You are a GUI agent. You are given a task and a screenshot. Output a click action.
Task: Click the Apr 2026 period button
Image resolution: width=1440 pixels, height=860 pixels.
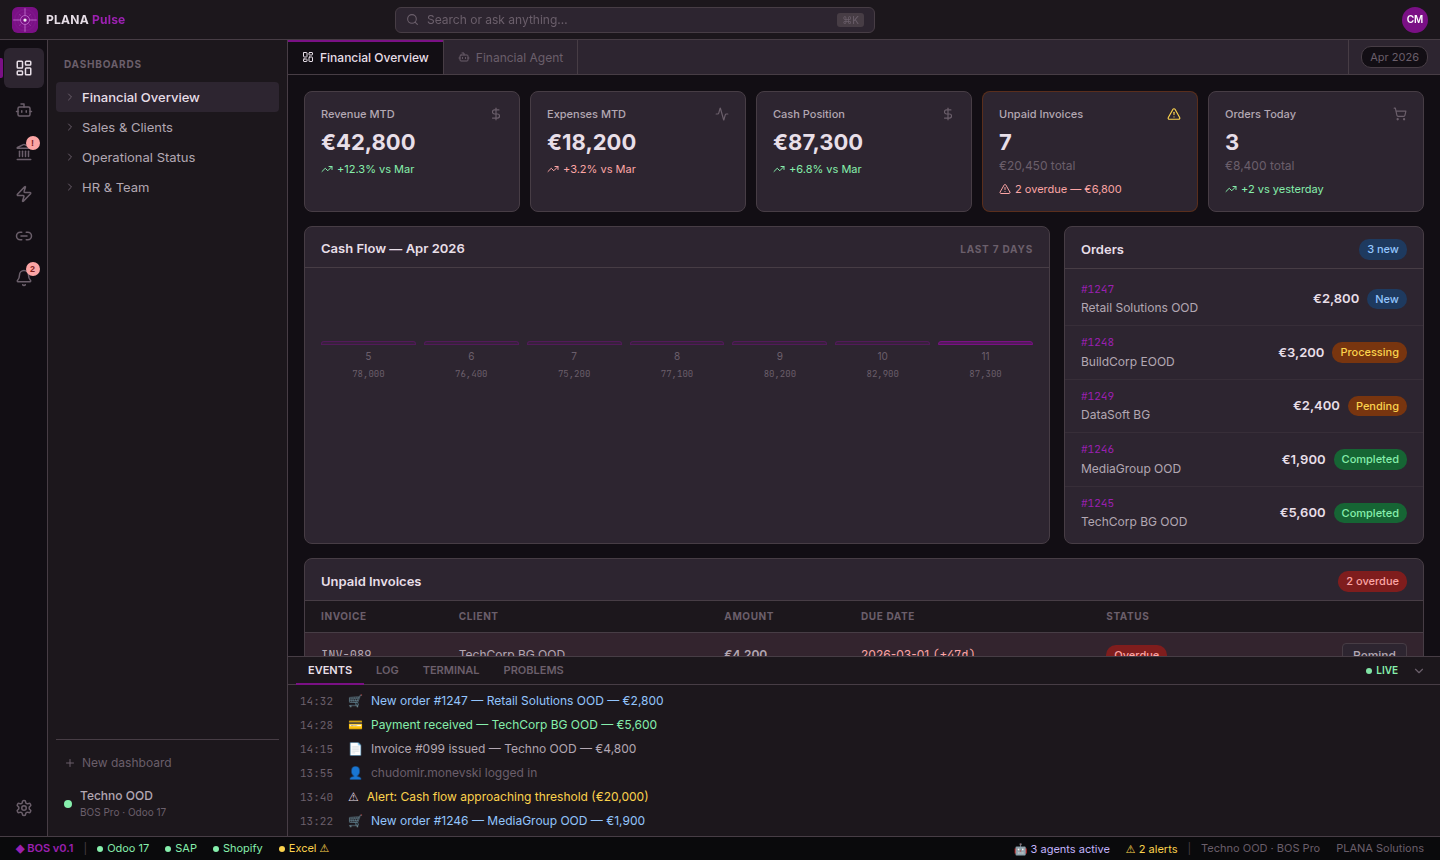[1394, 57]
